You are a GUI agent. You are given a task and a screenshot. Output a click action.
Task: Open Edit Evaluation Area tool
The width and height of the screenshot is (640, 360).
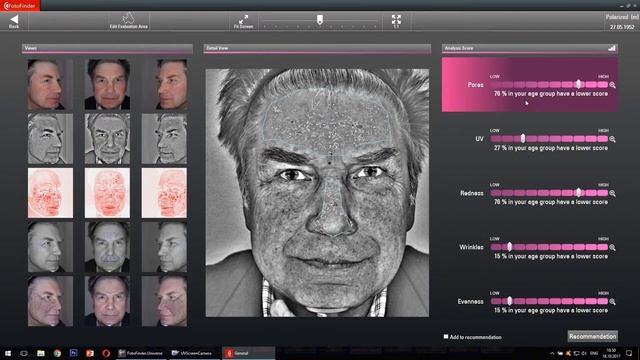[129, 20]
